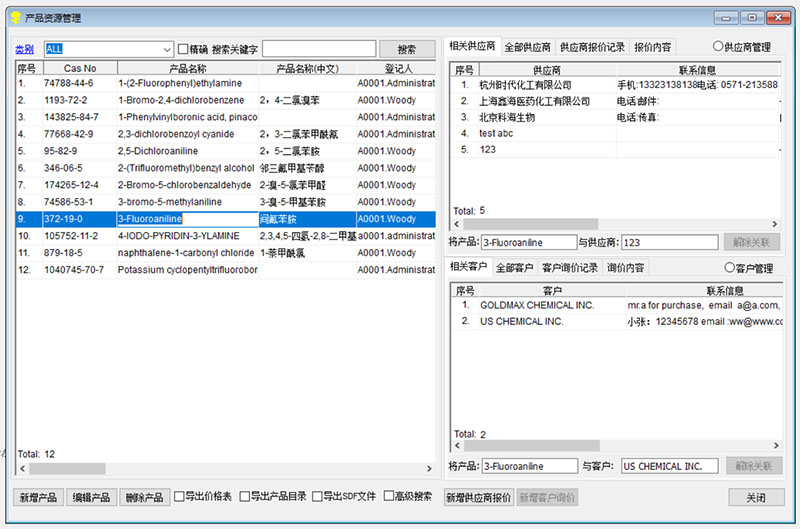Viewport: 800px width, 529px height.
Task: Switch to the 客户询价记录 tab
Action: (x=569, y=268)
